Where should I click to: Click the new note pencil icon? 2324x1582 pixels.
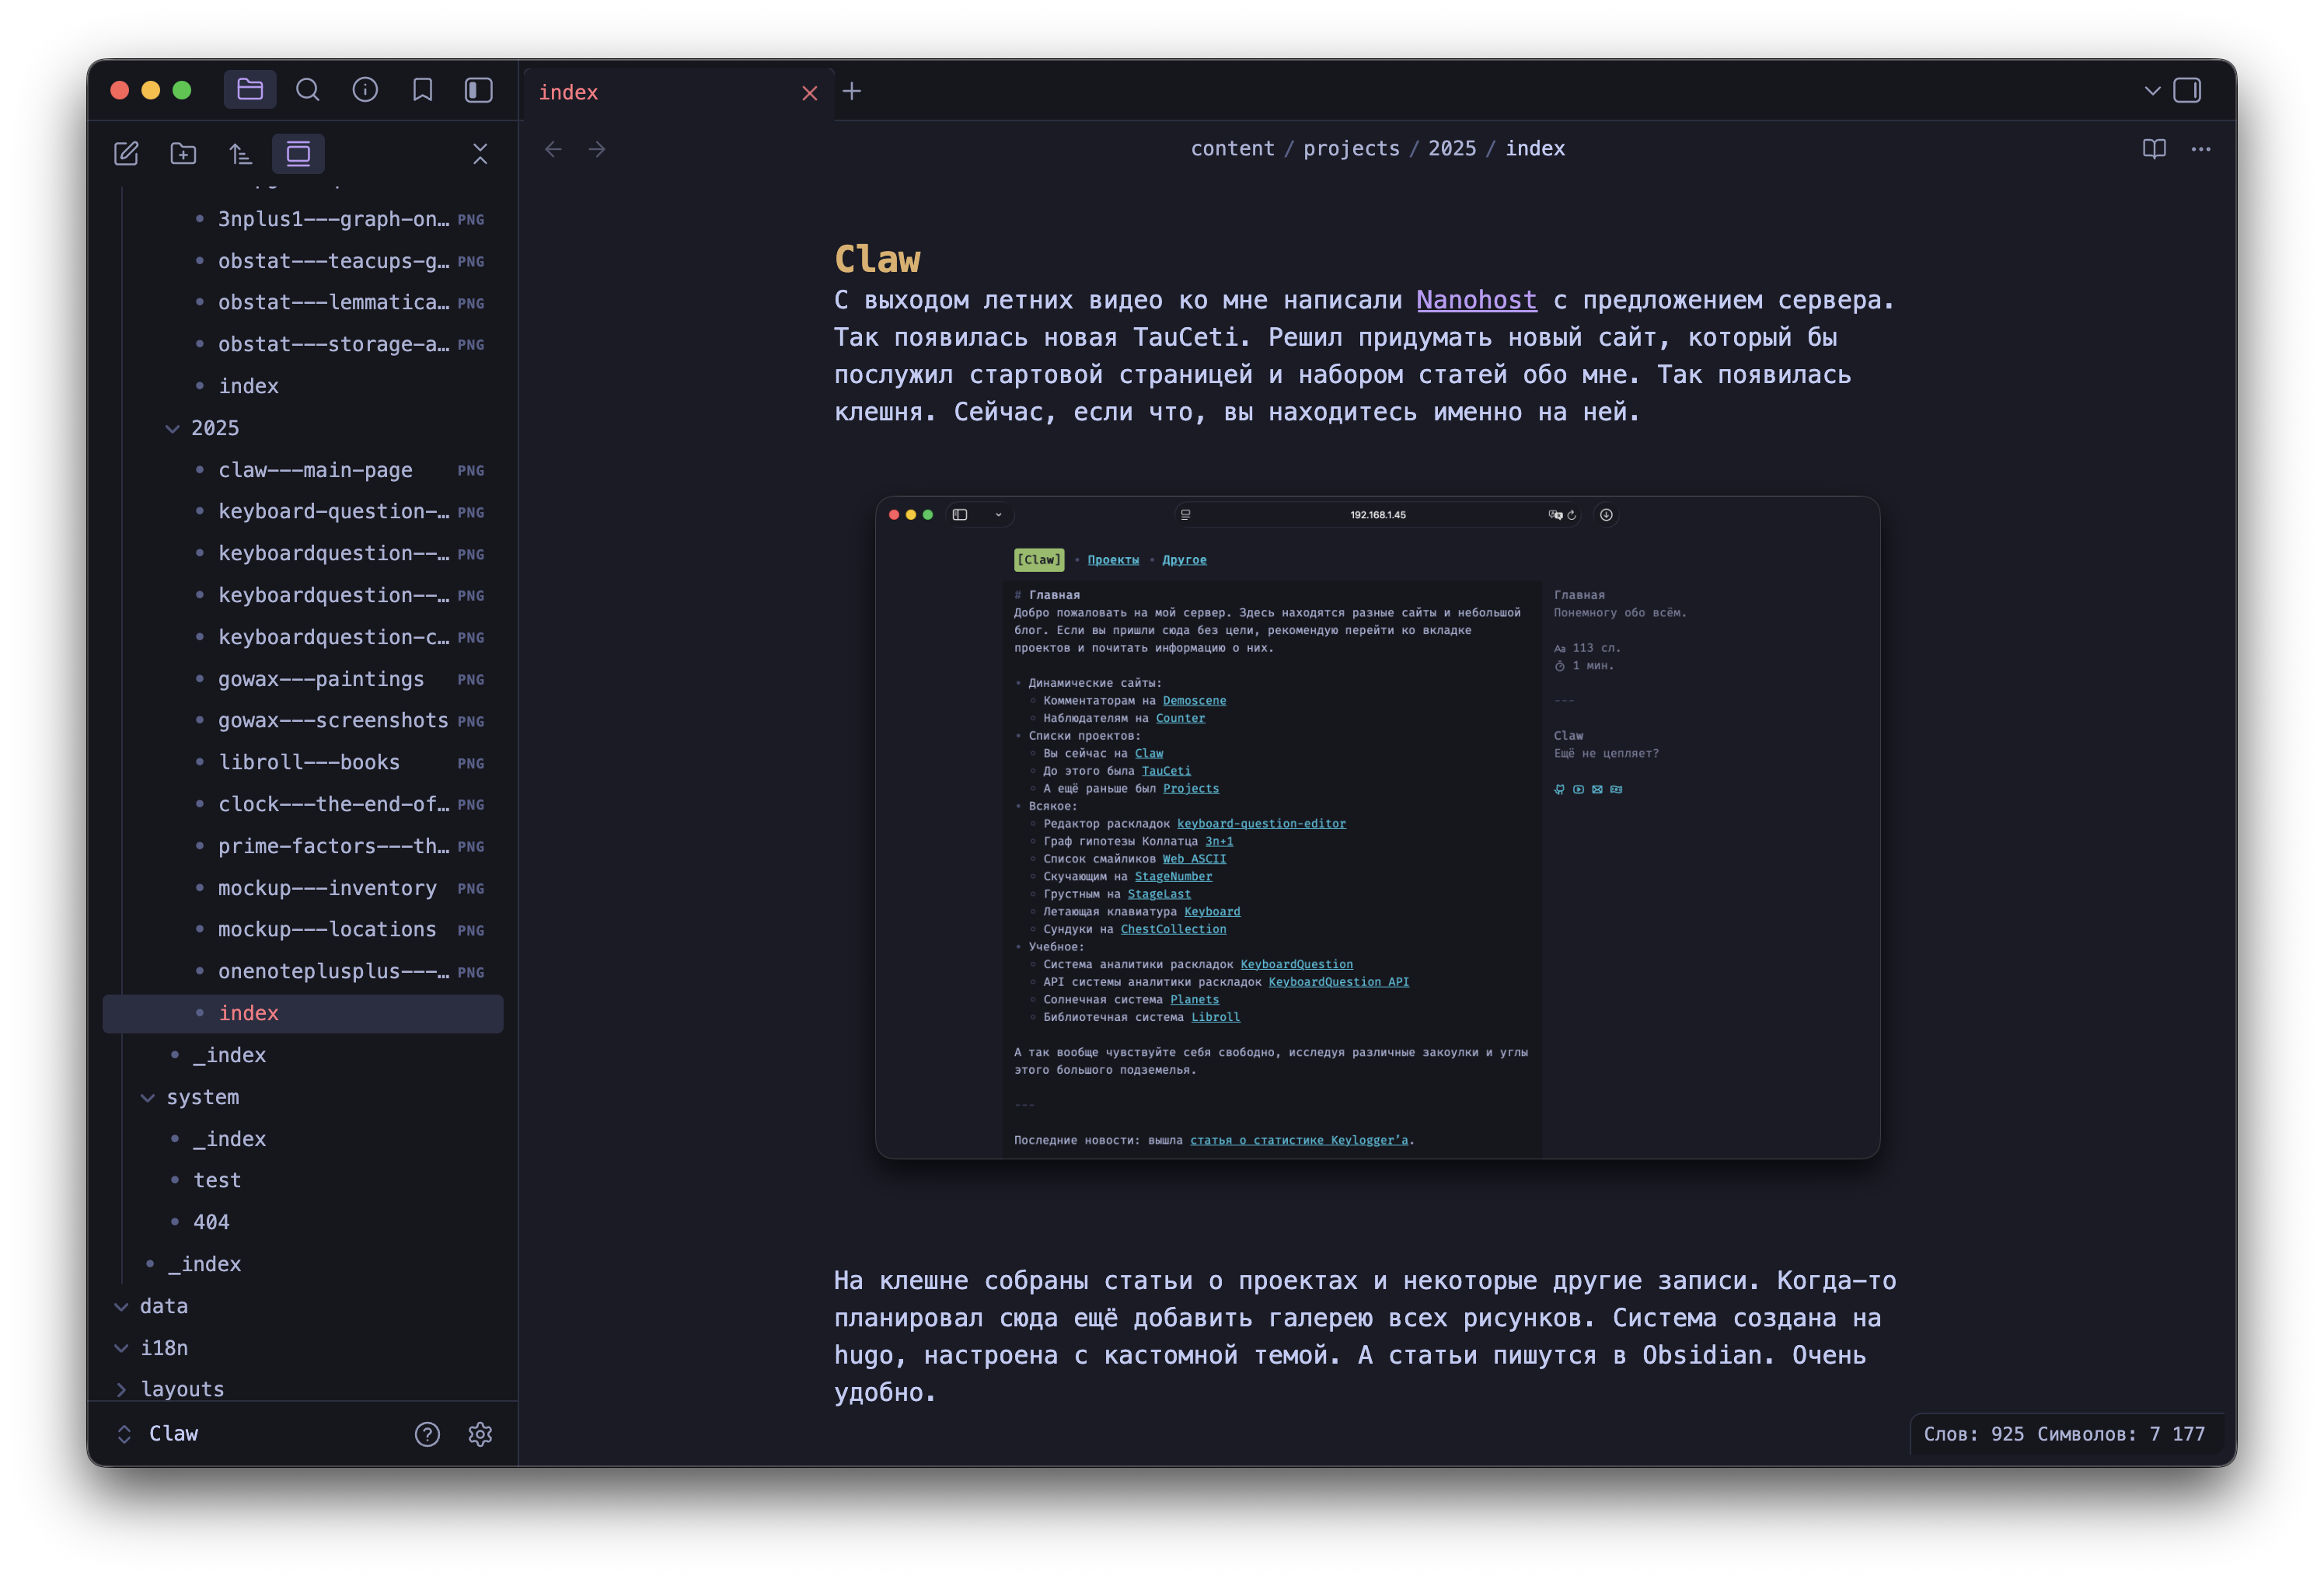pyautogui.click(x=126, y=153)
